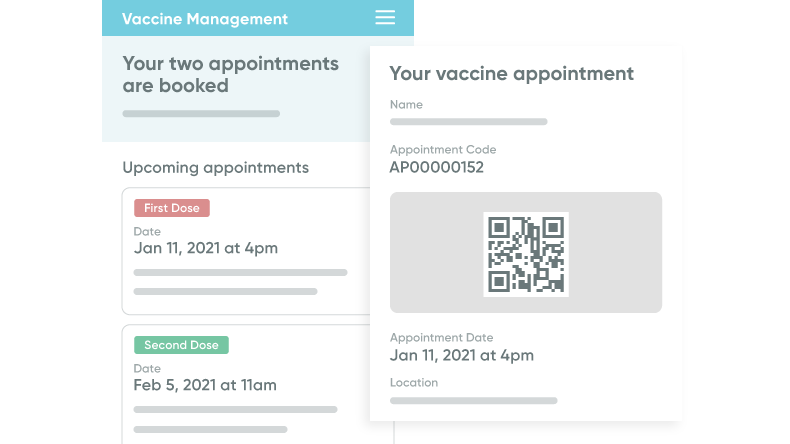This screenshot has width=790, height=444.
Task: Select the Jan 11, 2021 at 4pm first dose date
Action: click(x=205, y=248)
